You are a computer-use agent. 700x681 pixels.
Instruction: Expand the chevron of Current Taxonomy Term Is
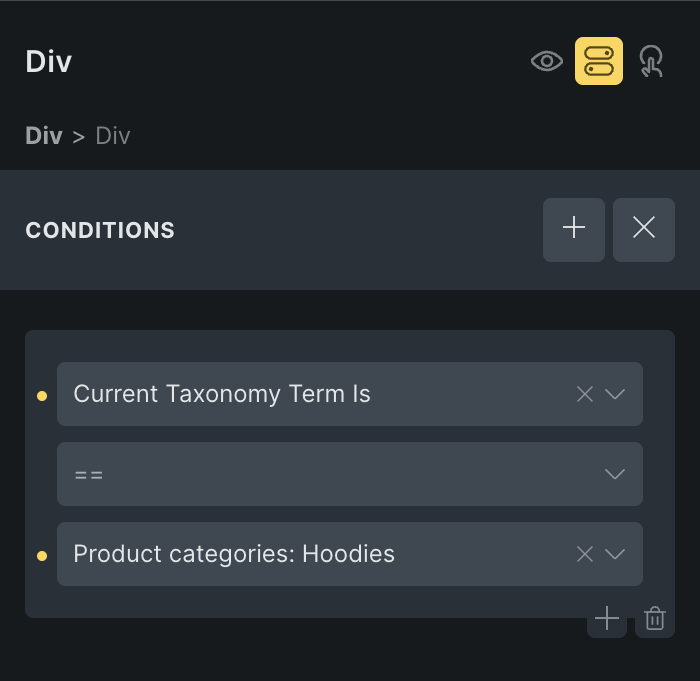[615, 394]
